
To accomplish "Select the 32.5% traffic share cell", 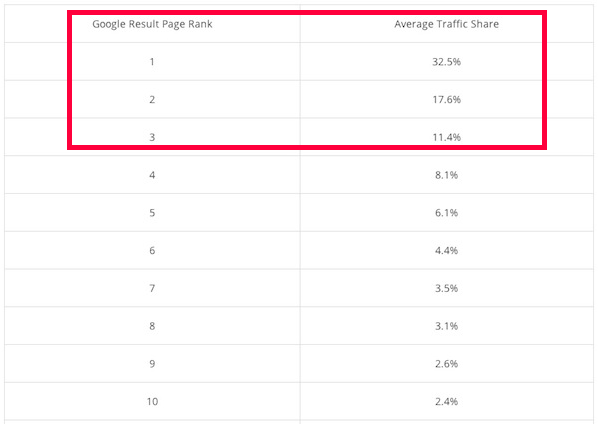I will (447, 61).
